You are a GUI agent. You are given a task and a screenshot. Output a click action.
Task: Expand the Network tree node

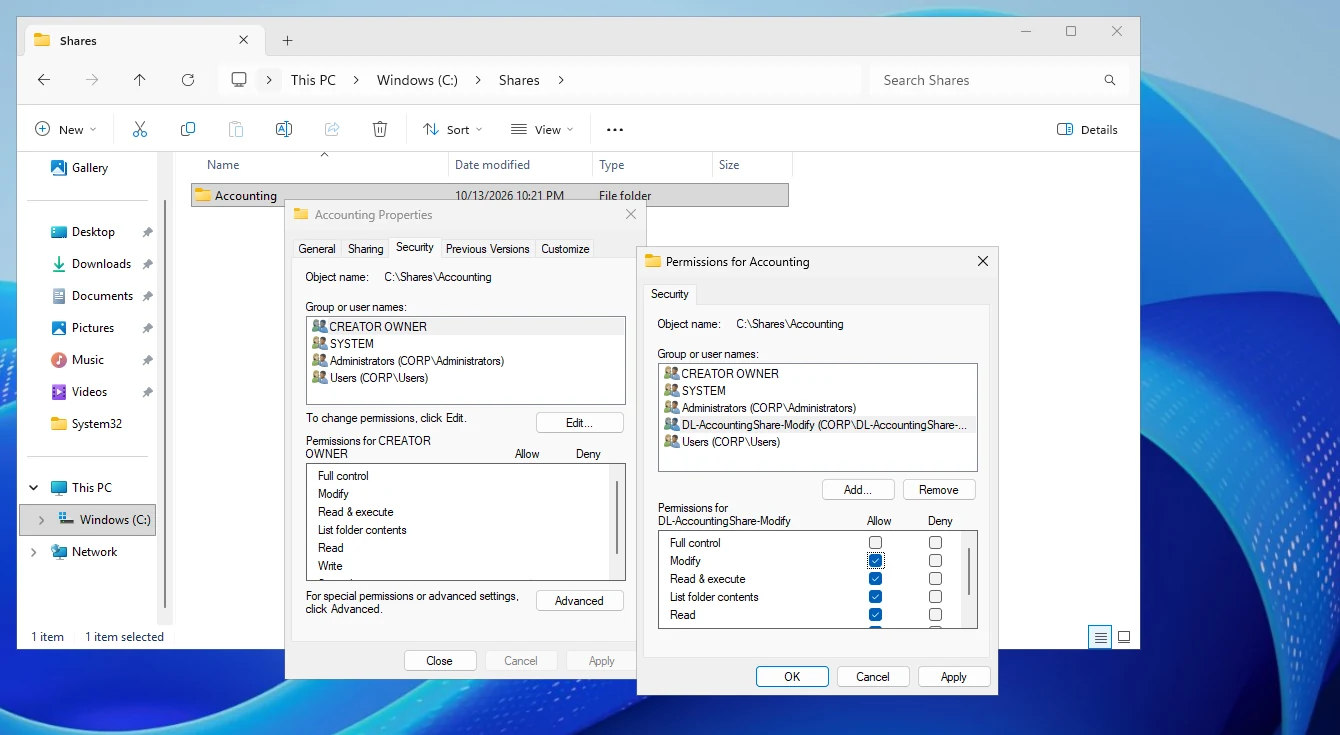click(x=33, y=552)
